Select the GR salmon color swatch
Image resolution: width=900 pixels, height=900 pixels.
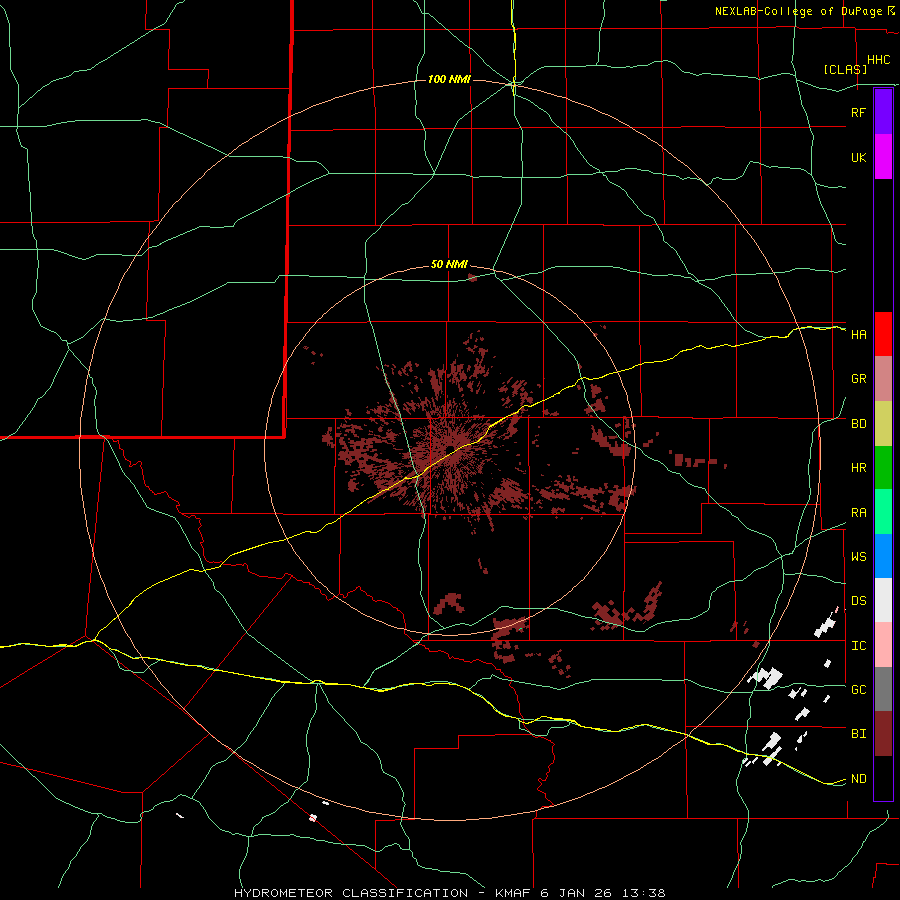pyautogui.click(x=883, y=379)
